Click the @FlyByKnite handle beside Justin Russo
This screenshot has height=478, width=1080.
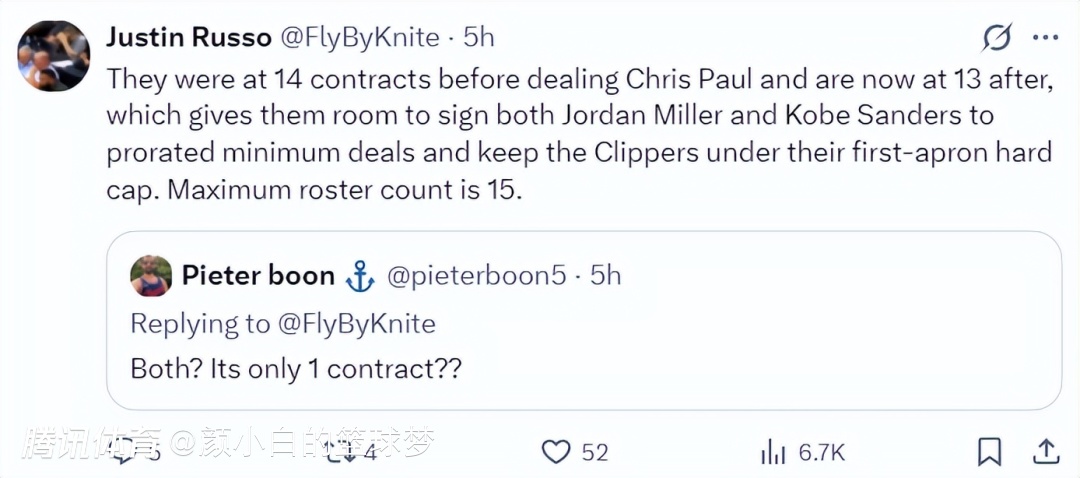tap(359, 38)
